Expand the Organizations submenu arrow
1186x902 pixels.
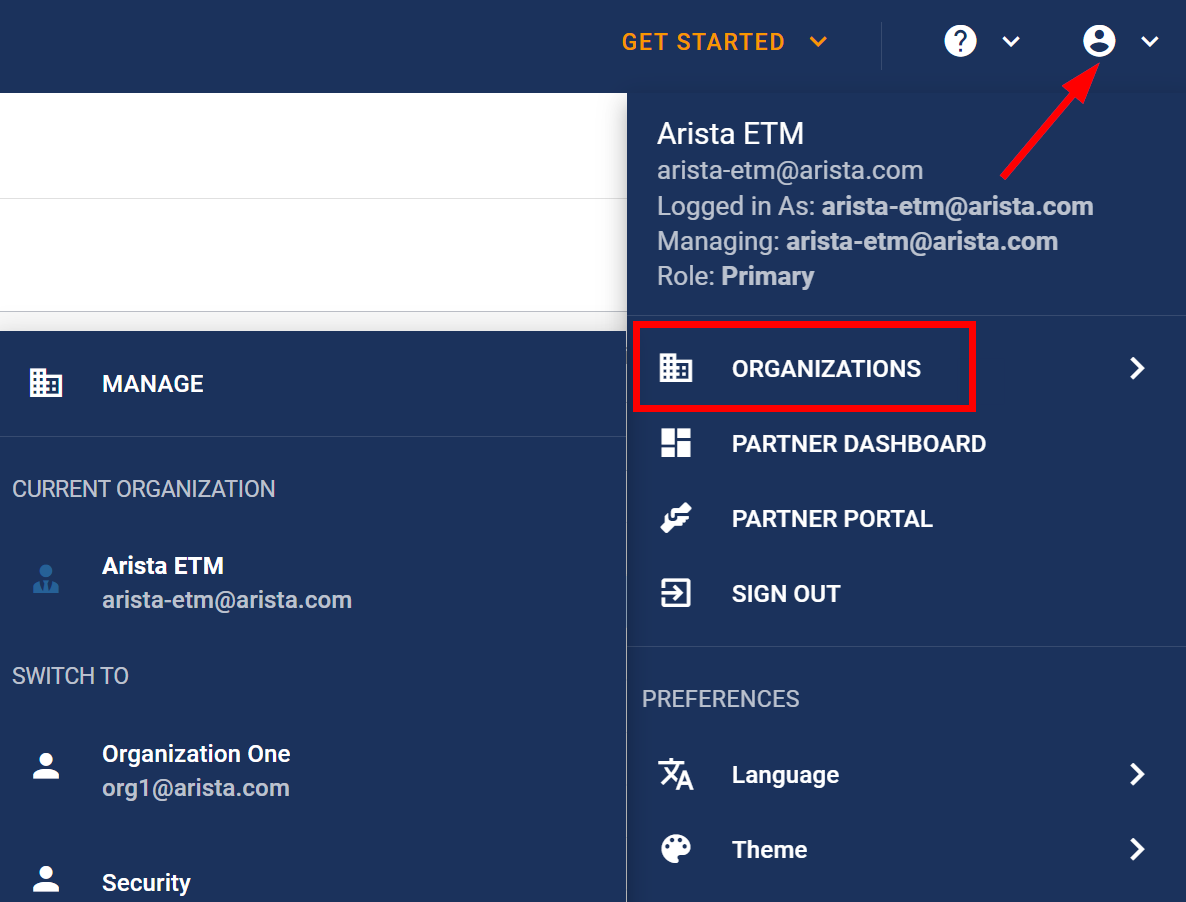tap(1137, 368)
